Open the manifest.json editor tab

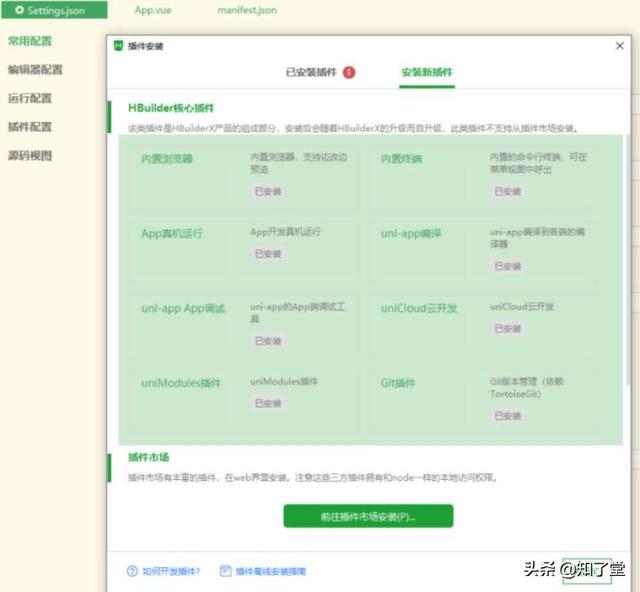(x=247, y=10)
